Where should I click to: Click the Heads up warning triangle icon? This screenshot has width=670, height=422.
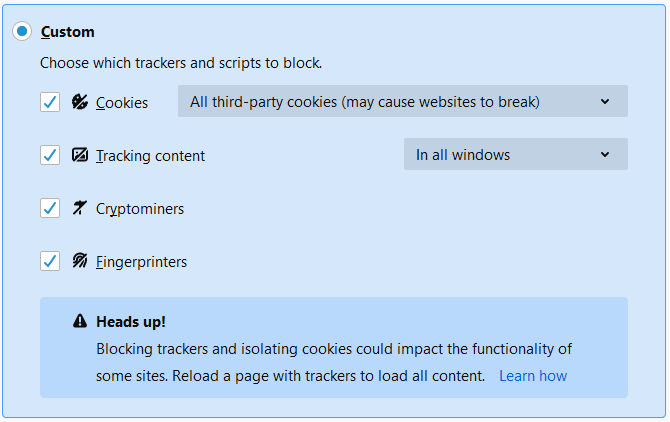pyautogui.click(x=80, y=322)
